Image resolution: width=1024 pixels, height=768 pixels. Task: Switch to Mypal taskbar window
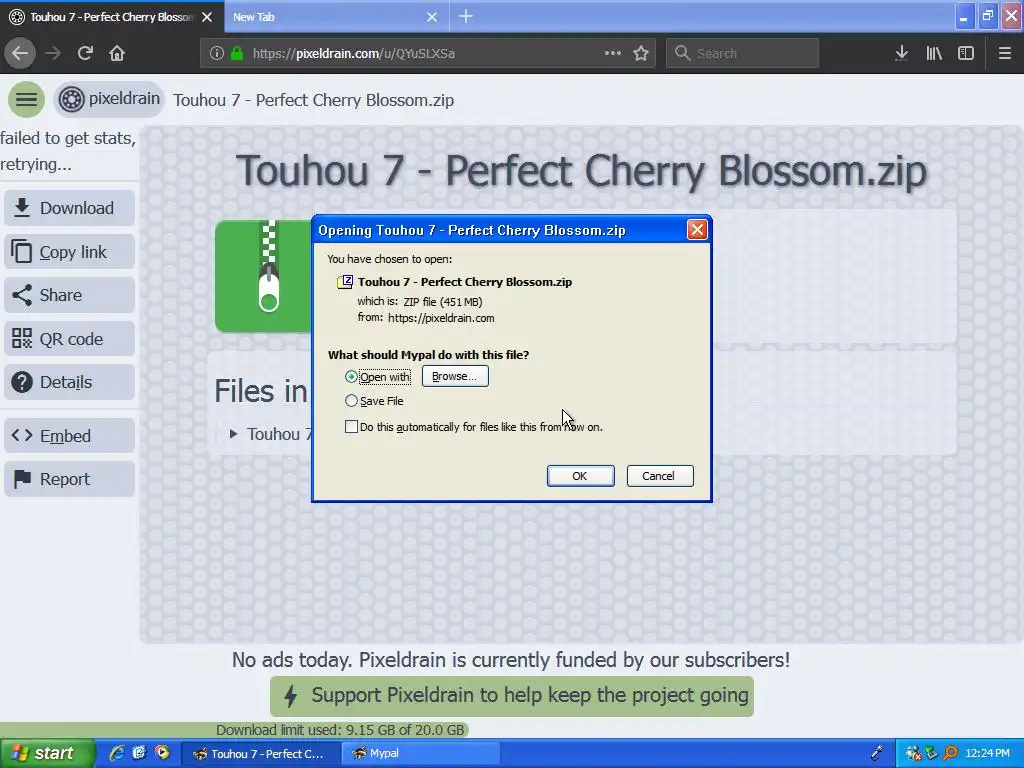(x=421, y=754)
